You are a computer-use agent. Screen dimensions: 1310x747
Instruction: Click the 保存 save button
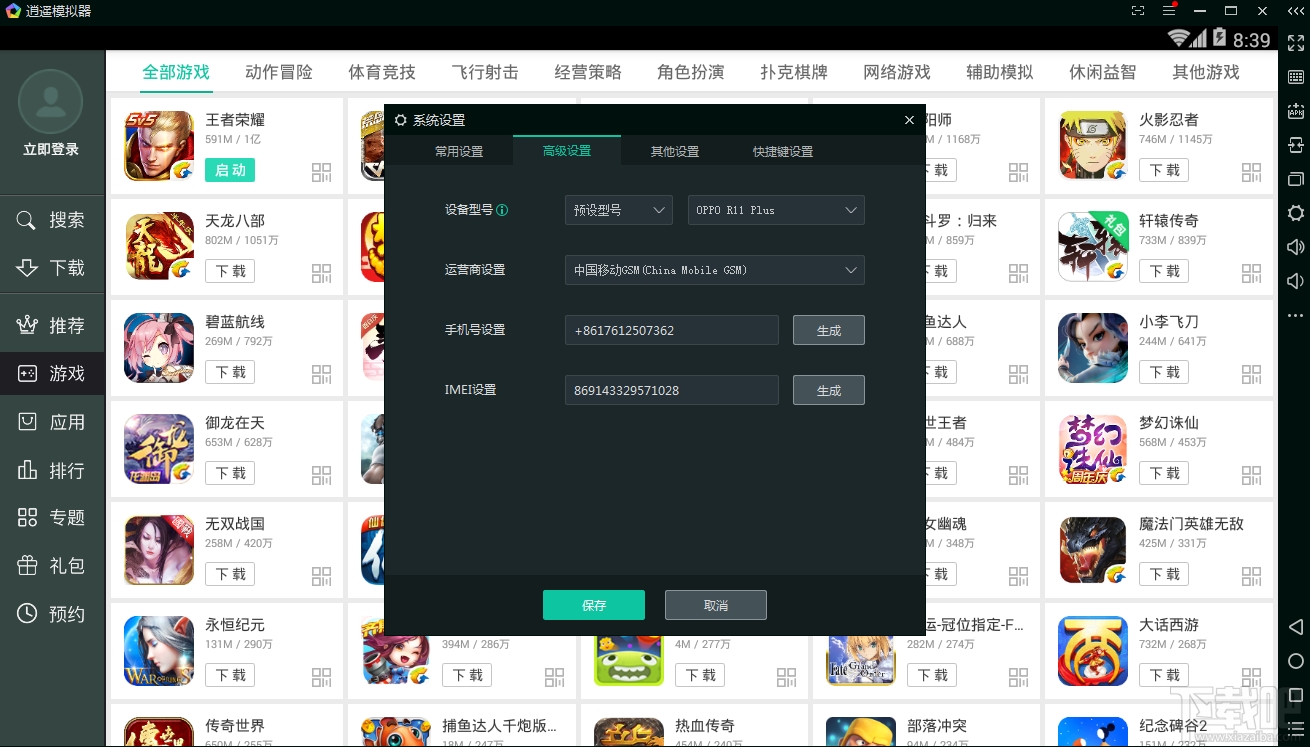pos(594,605)
